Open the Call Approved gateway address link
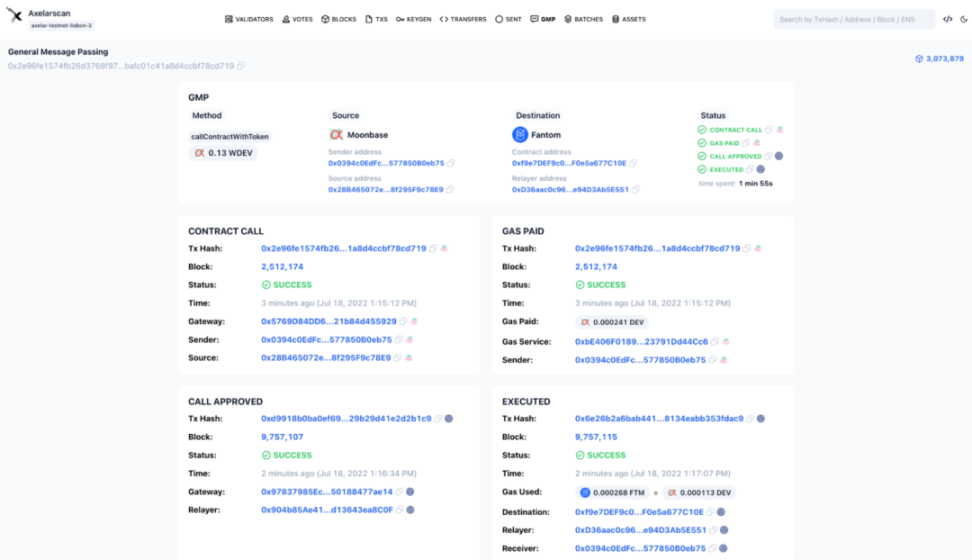The height and width of the screenshot is (560, 972). (326, 491)
